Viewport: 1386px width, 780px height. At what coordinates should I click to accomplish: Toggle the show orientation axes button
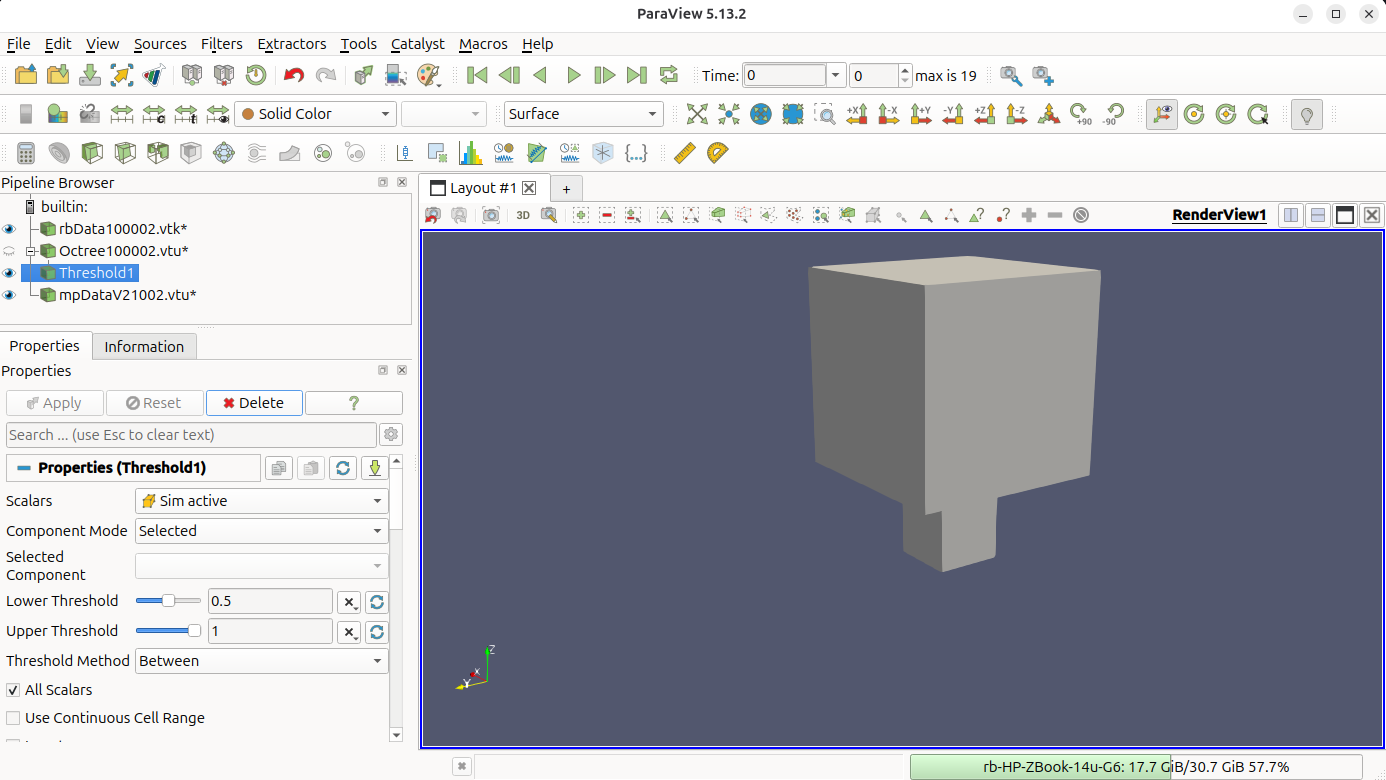pyautogui.click(x=1160, y=114)
